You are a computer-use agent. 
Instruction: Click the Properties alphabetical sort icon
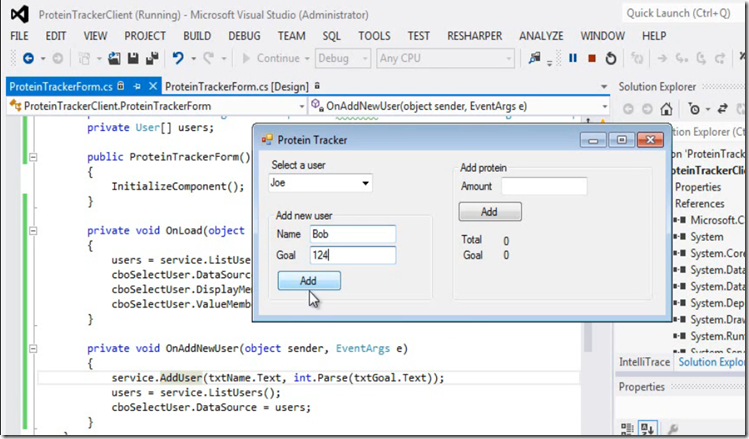click(x=647, y=428)
